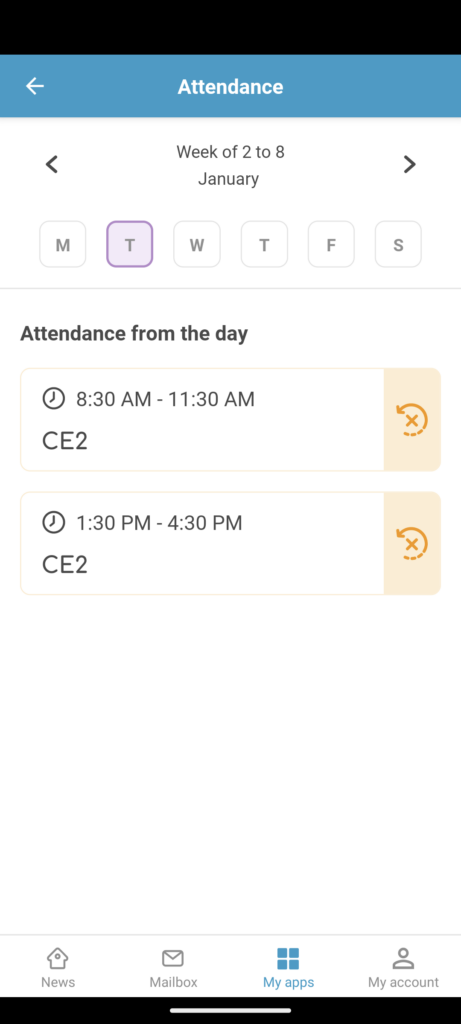The height and width of the screenshot is (1024, 461).
Task: Open the News tab
Action: pos(58,968)
